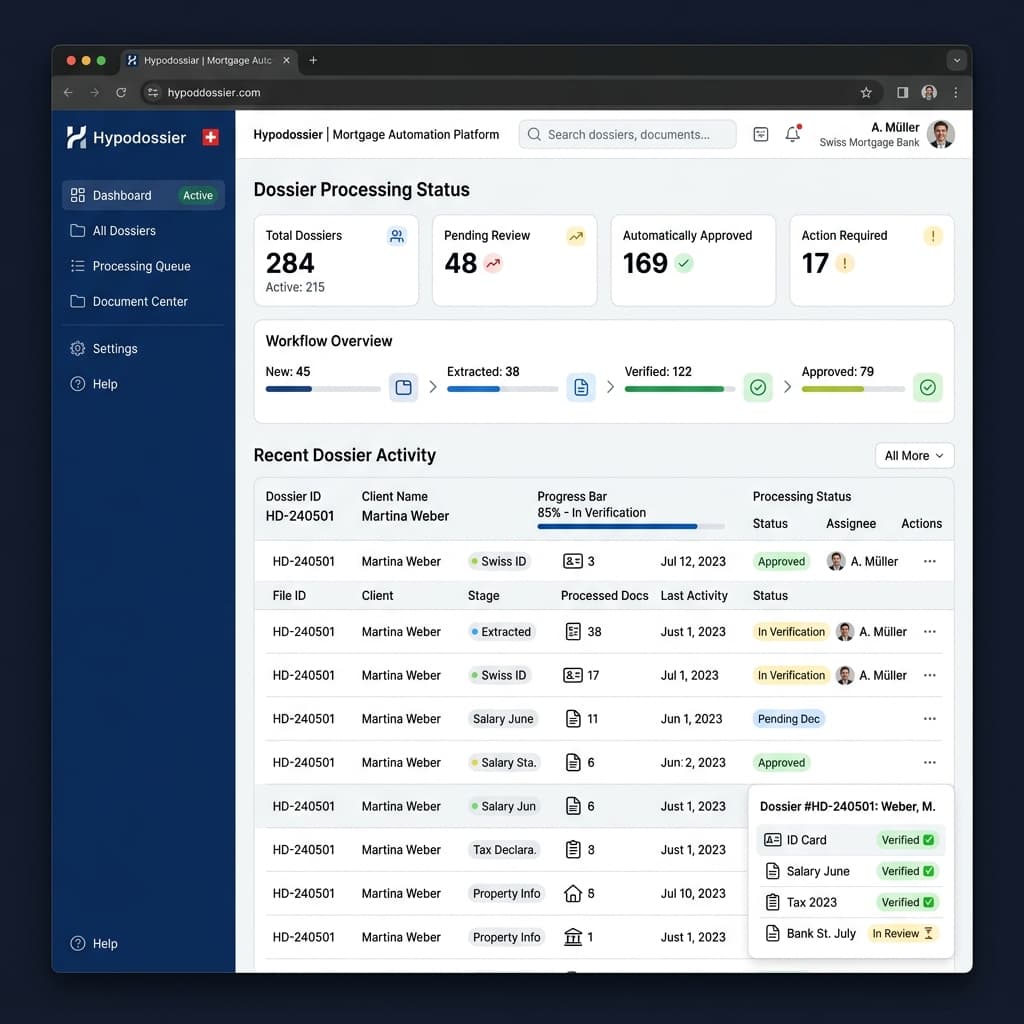The height and width of the screenshot is (1024, 1024).
Task: Toggle ID Card Verified checkbox
Action: point(928,840)
